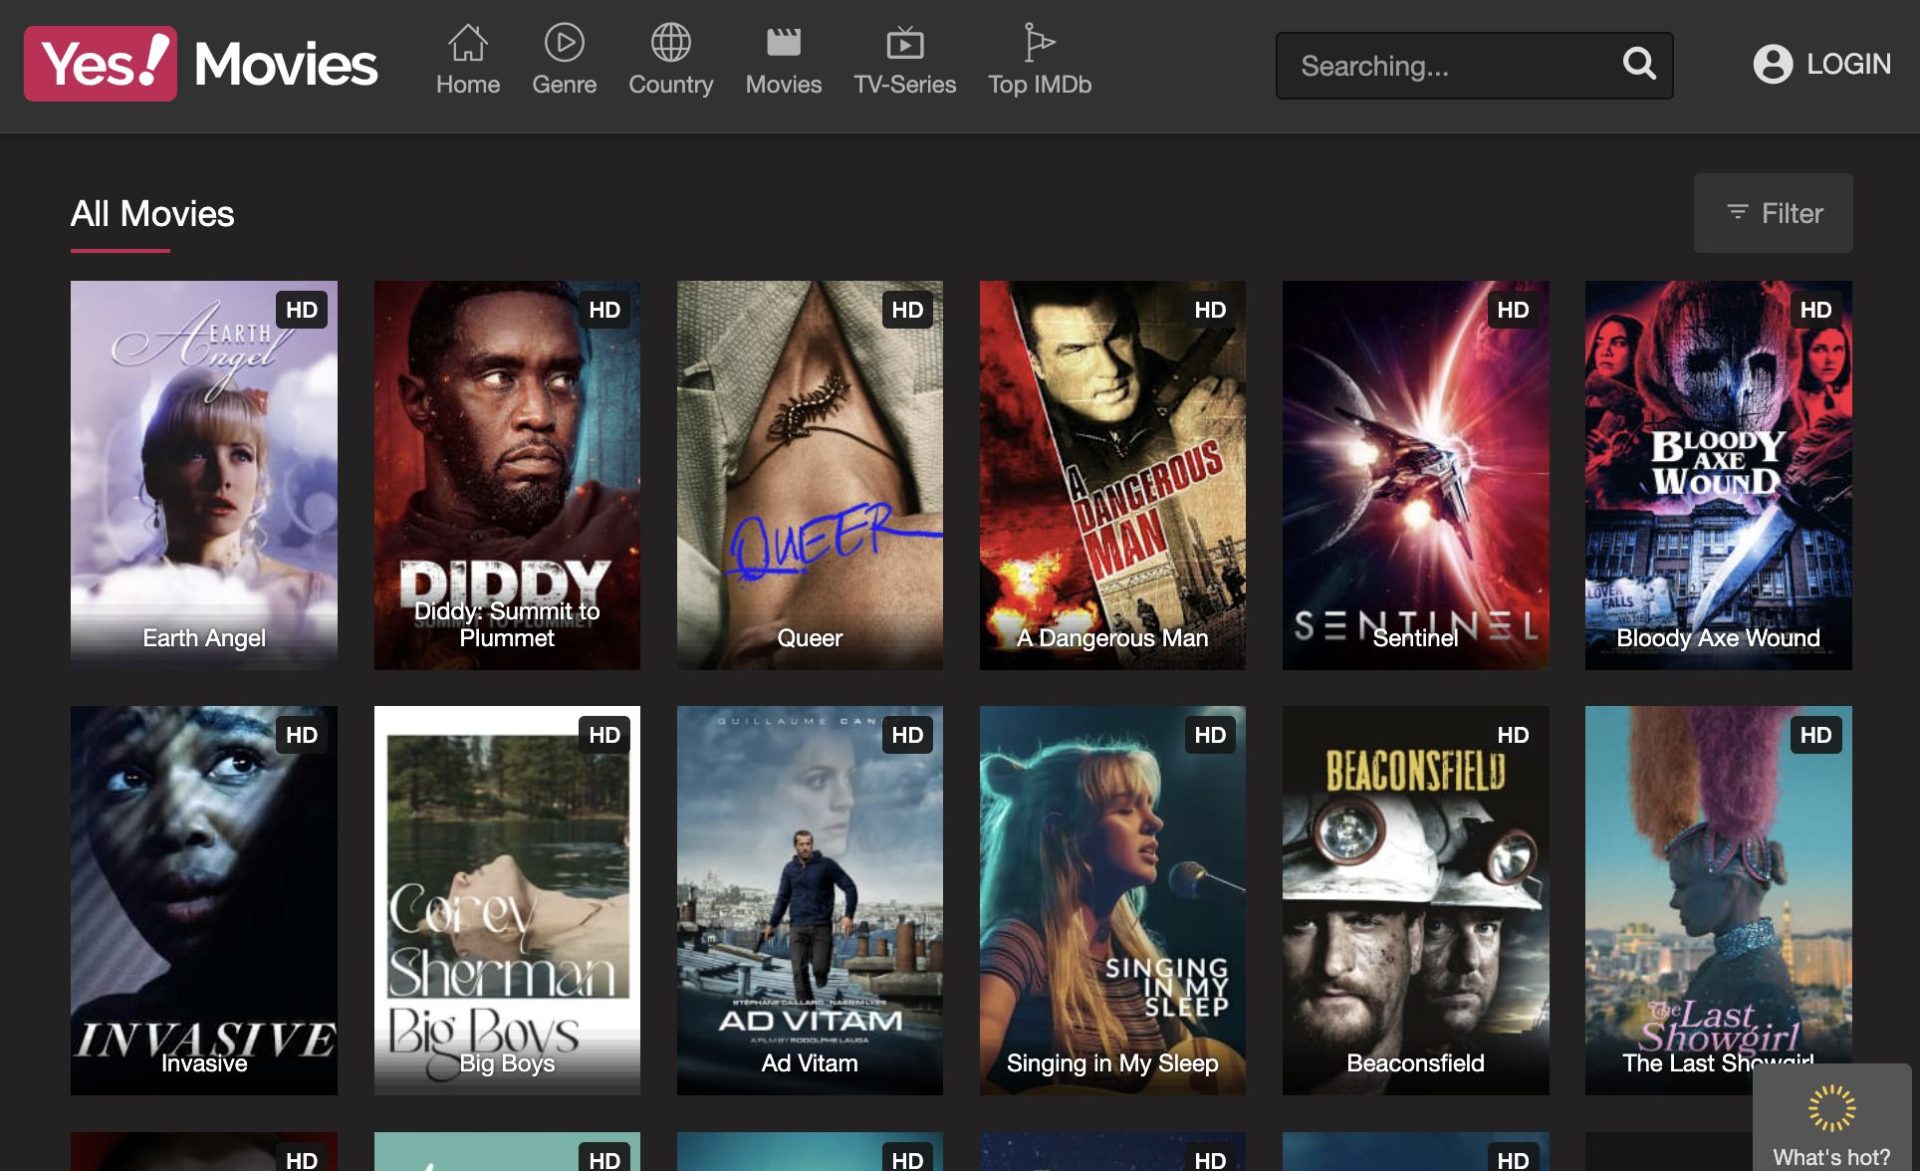Click the Genre play-circle icon
This screenshot has height=1171, width=1920.
click(x=564, y=43)
